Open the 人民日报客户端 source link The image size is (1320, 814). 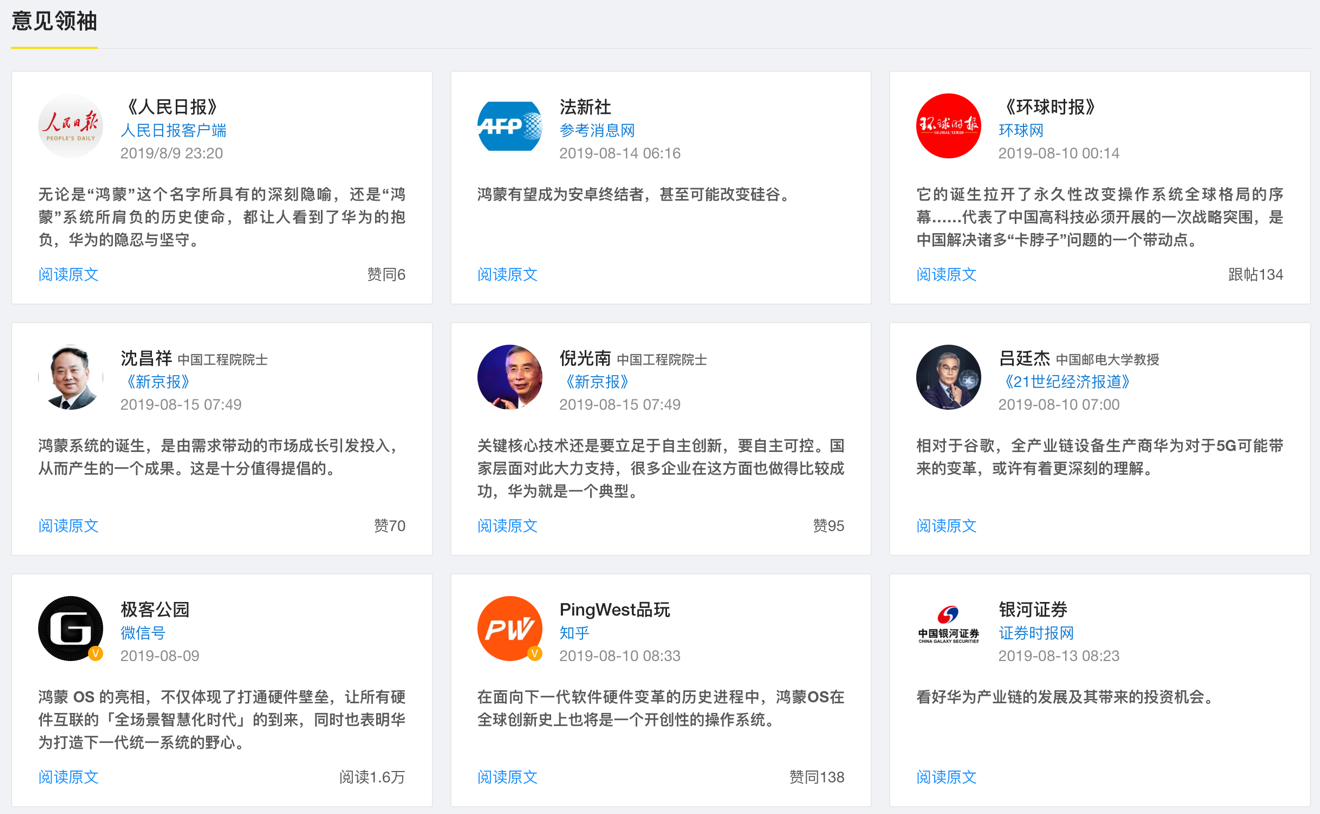tap(173, 130)
